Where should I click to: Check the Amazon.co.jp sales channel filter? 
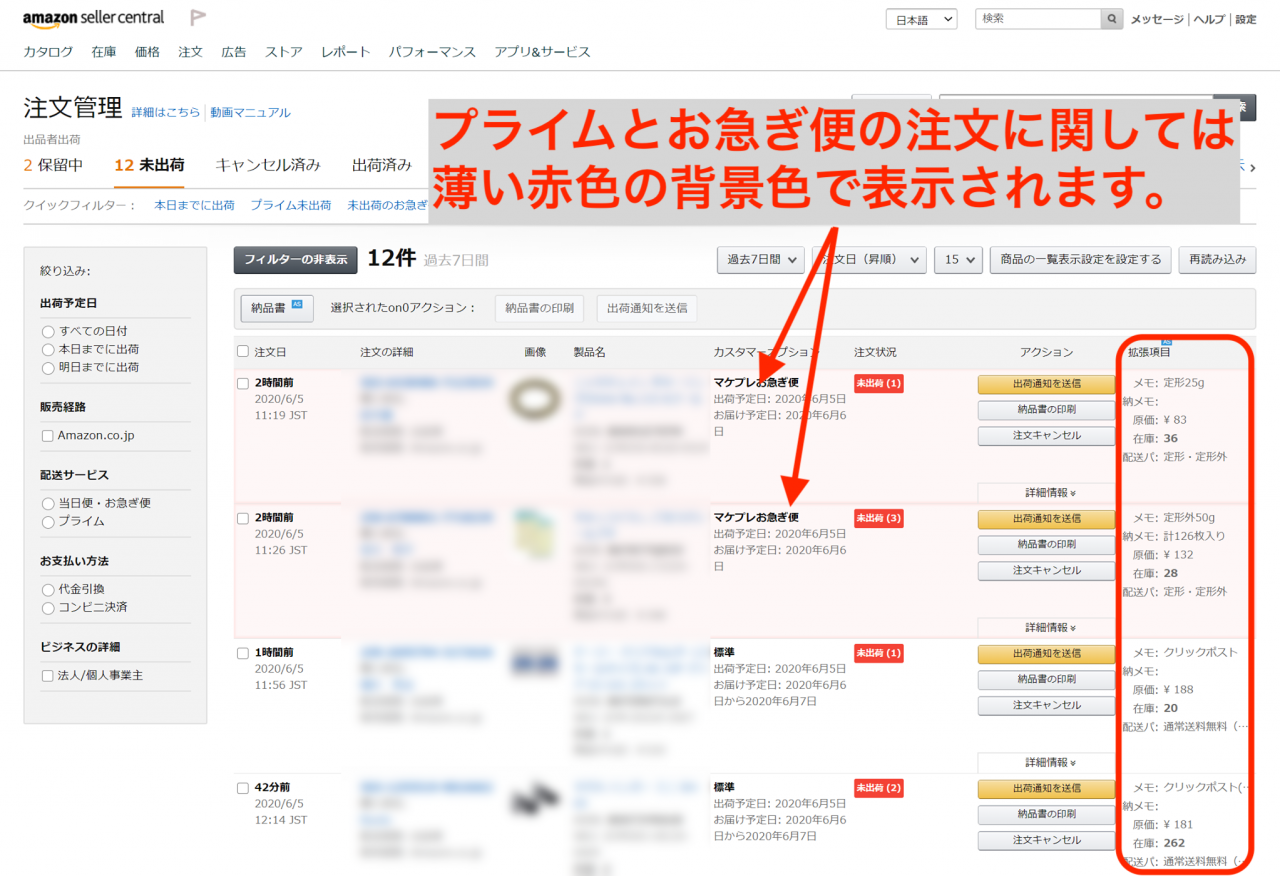tap(48, 436)
